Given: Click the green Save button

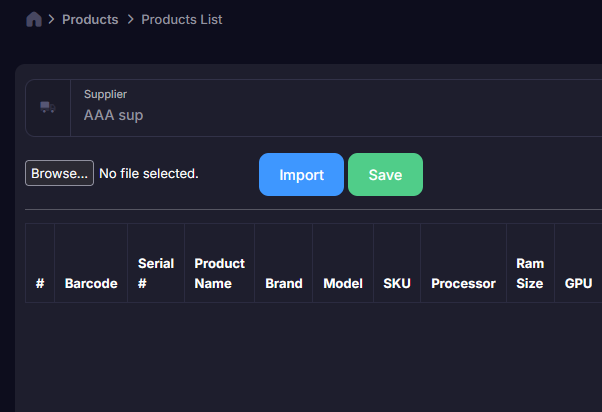Looking at the screenshot, I should (x=385, y=174).
